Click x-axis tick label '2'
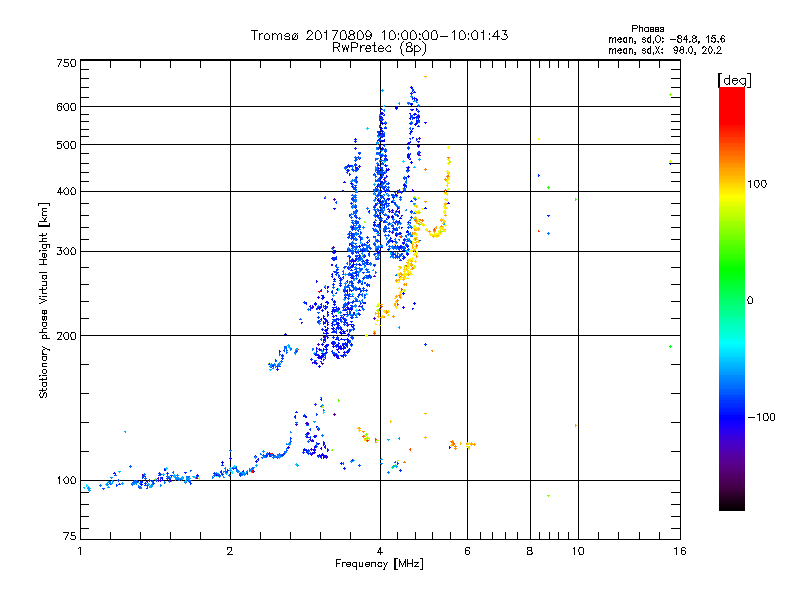The height and width of the screenshot is (600, 800). pyautogui.click(x=230, y=551)
